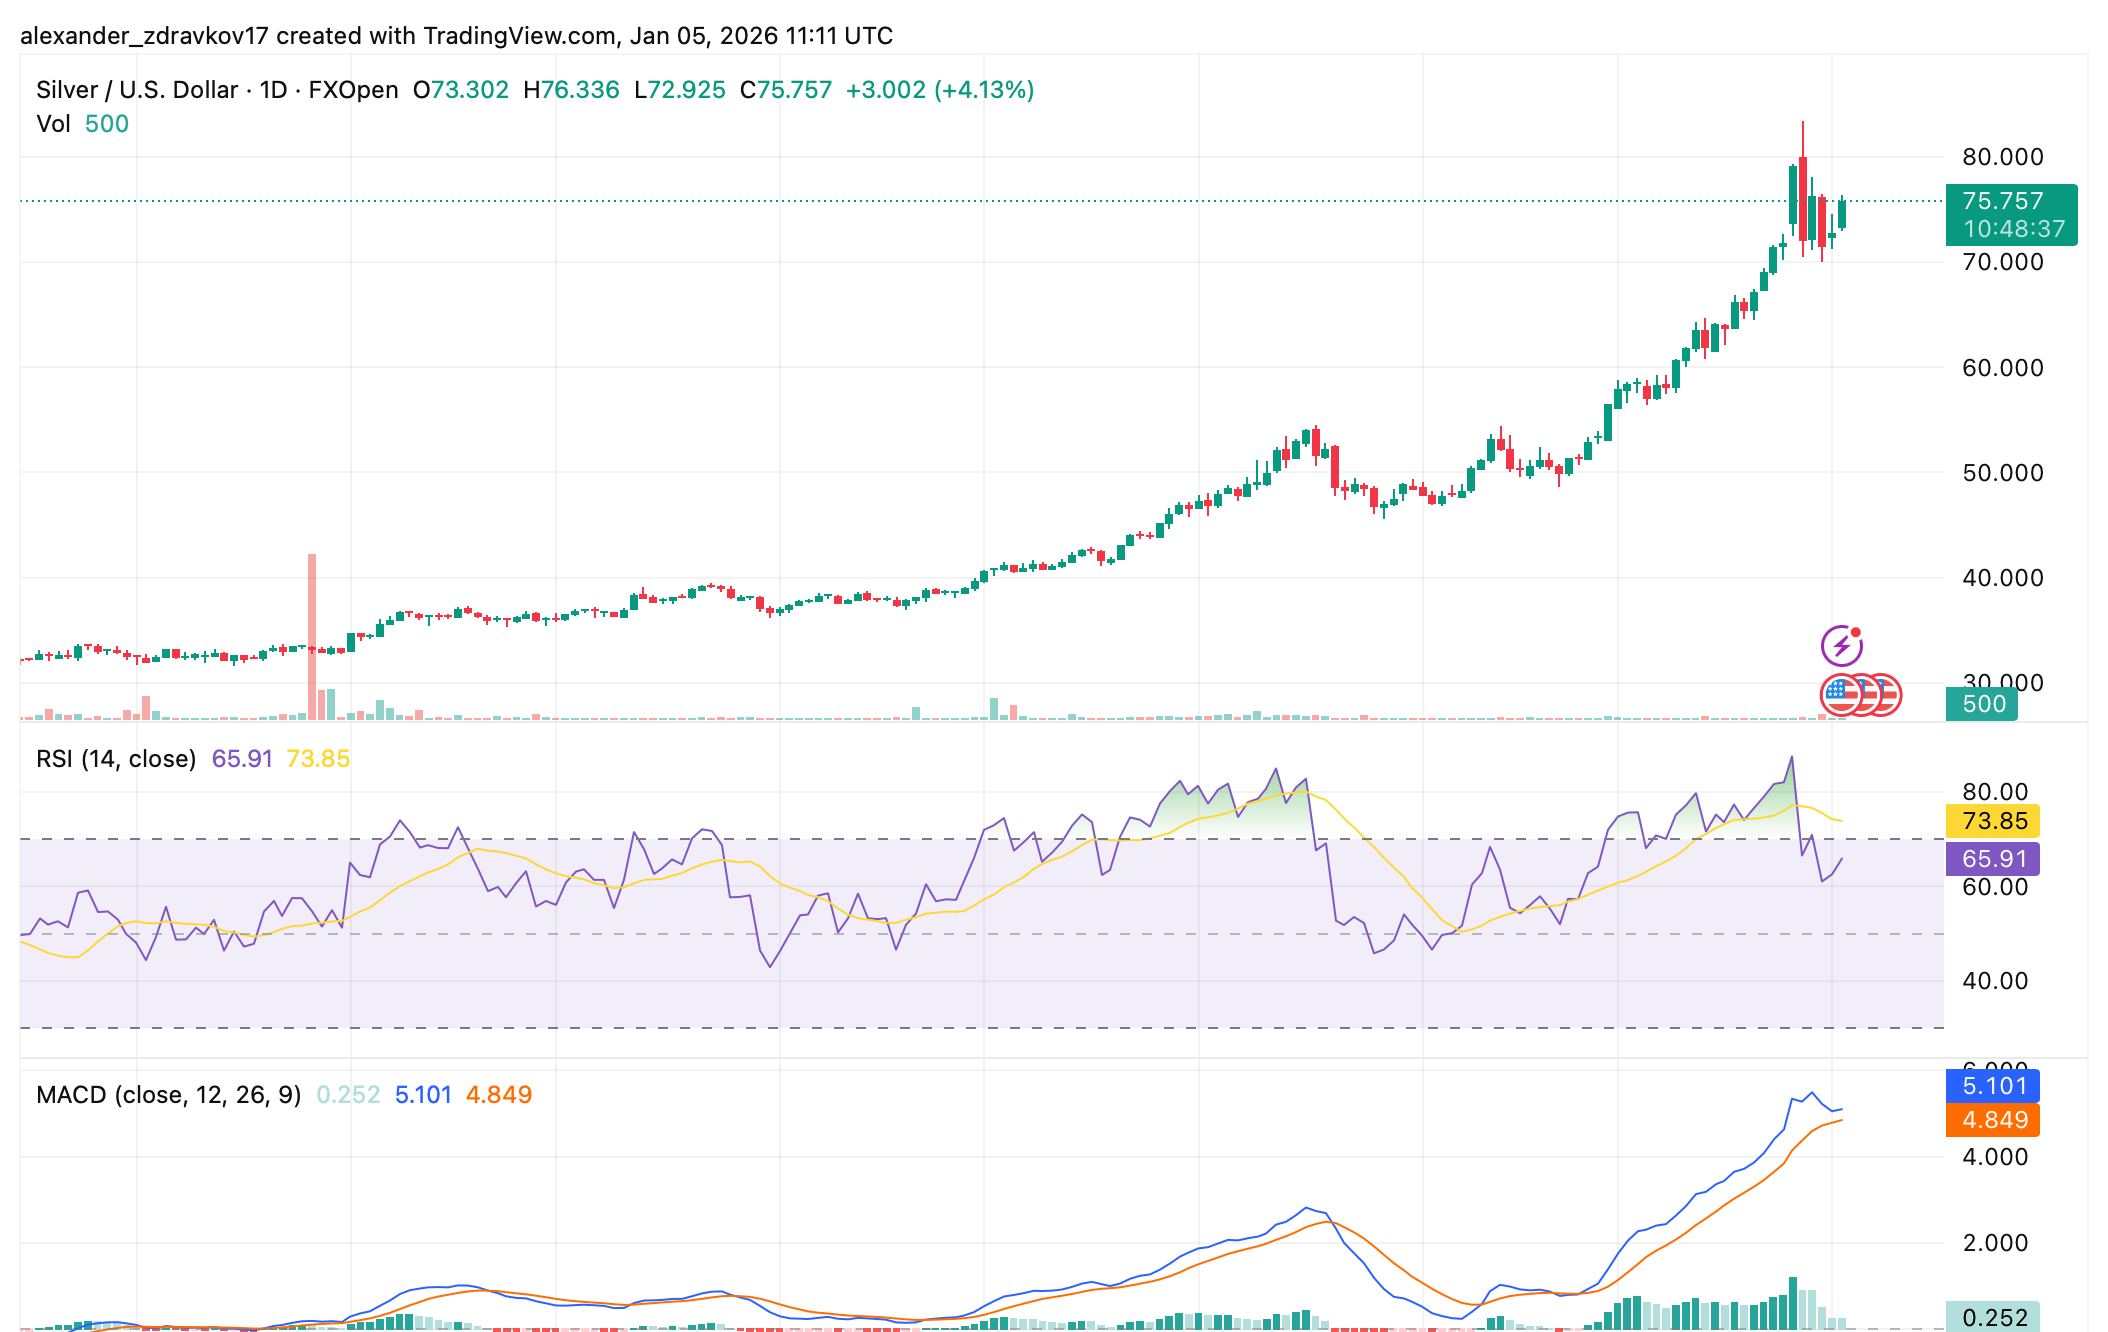Click the 40.00 label on RSI axis
This screenshot has width=2108, height=1332.
(1994, 981)
